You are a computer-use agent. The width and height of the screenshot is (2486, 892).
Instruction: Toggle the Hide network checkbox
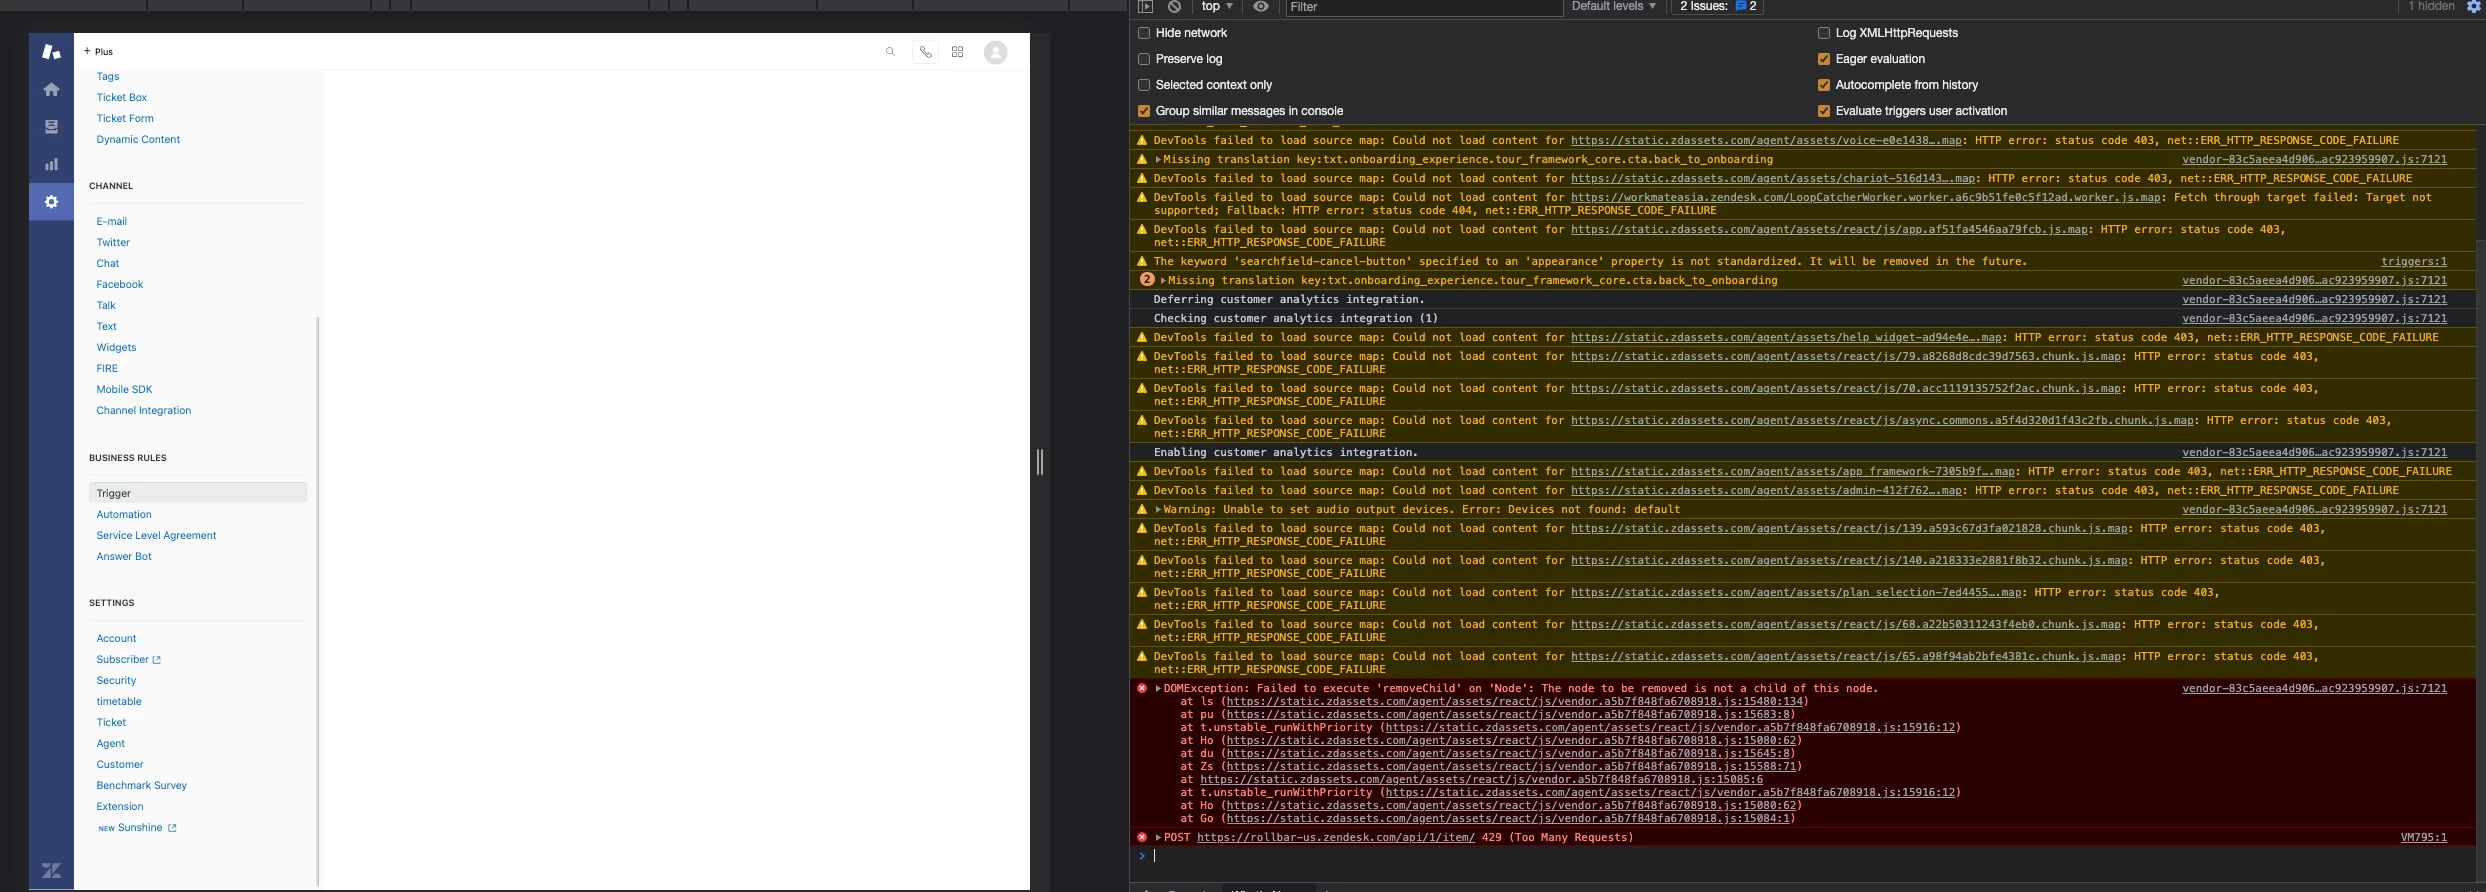pyautogui.click(x=1144, y=33)
